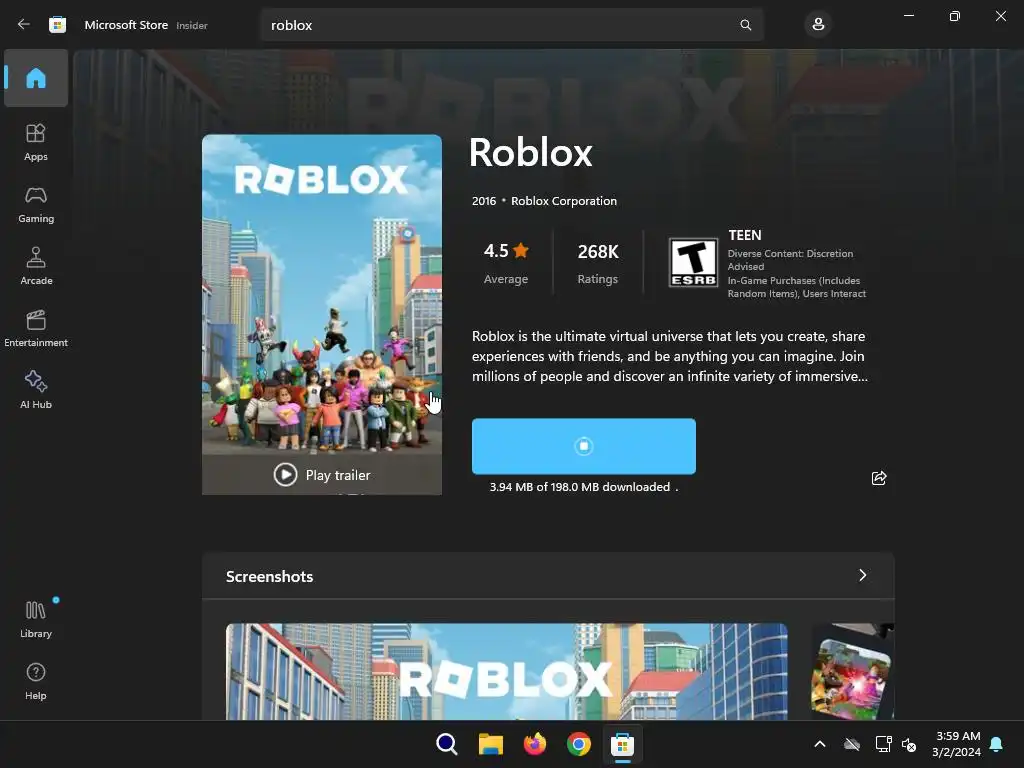Click the Microsoft Store logo icon

[57, 25]
